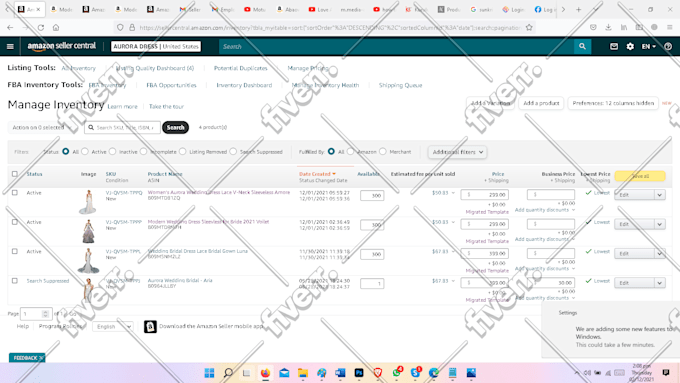Click the black Search button
Screen dimensions: 680x383
(x=175, y=127)
